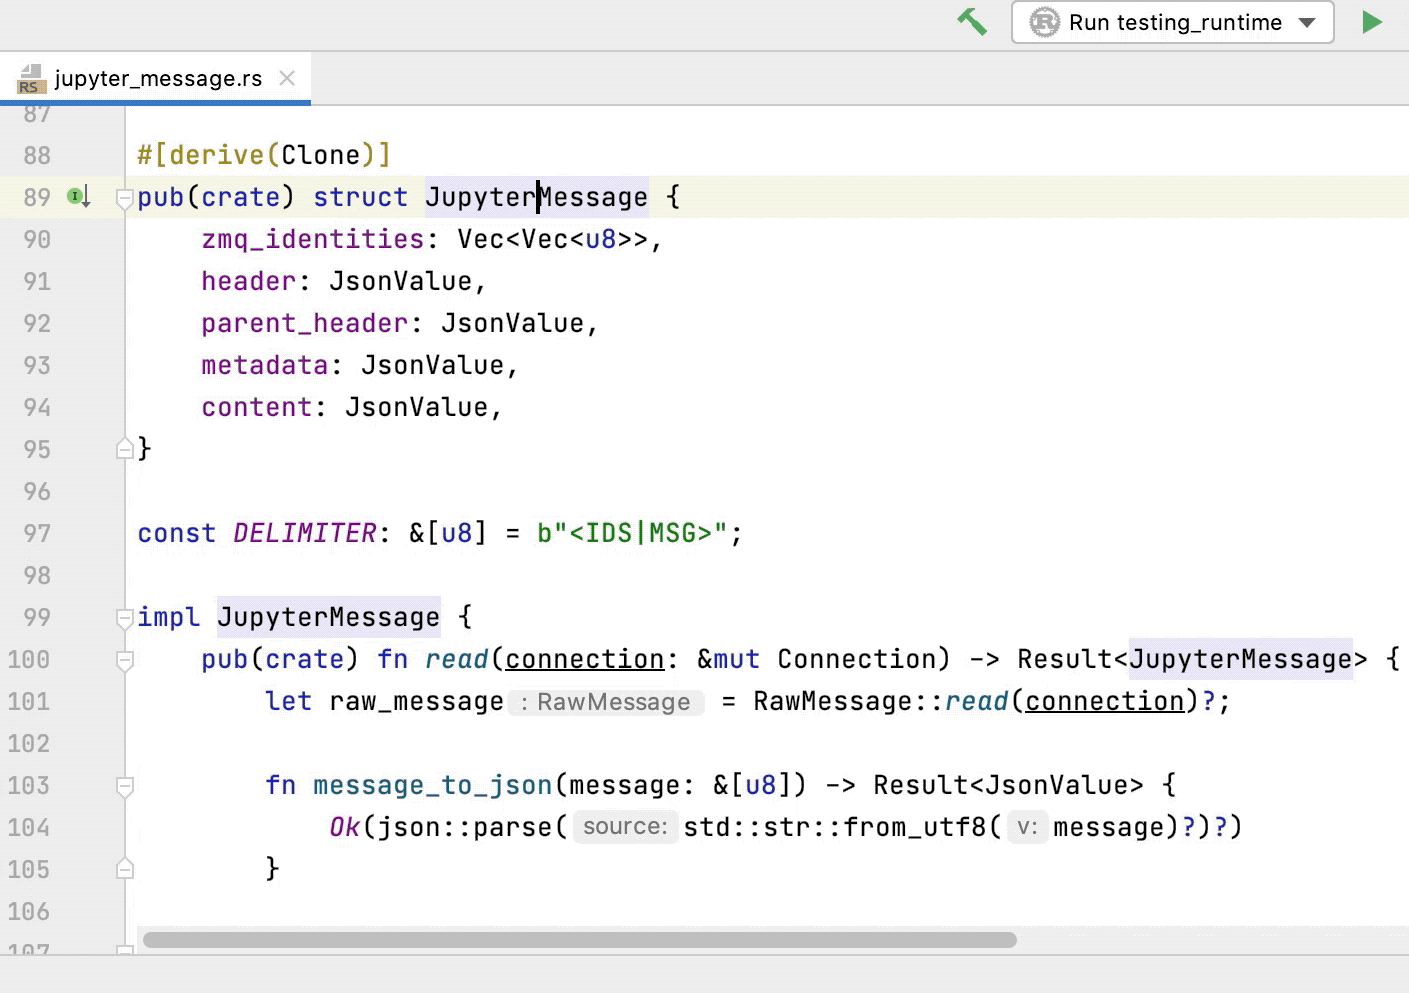Click the source: parameter hint on line 104

pos(625,827)
